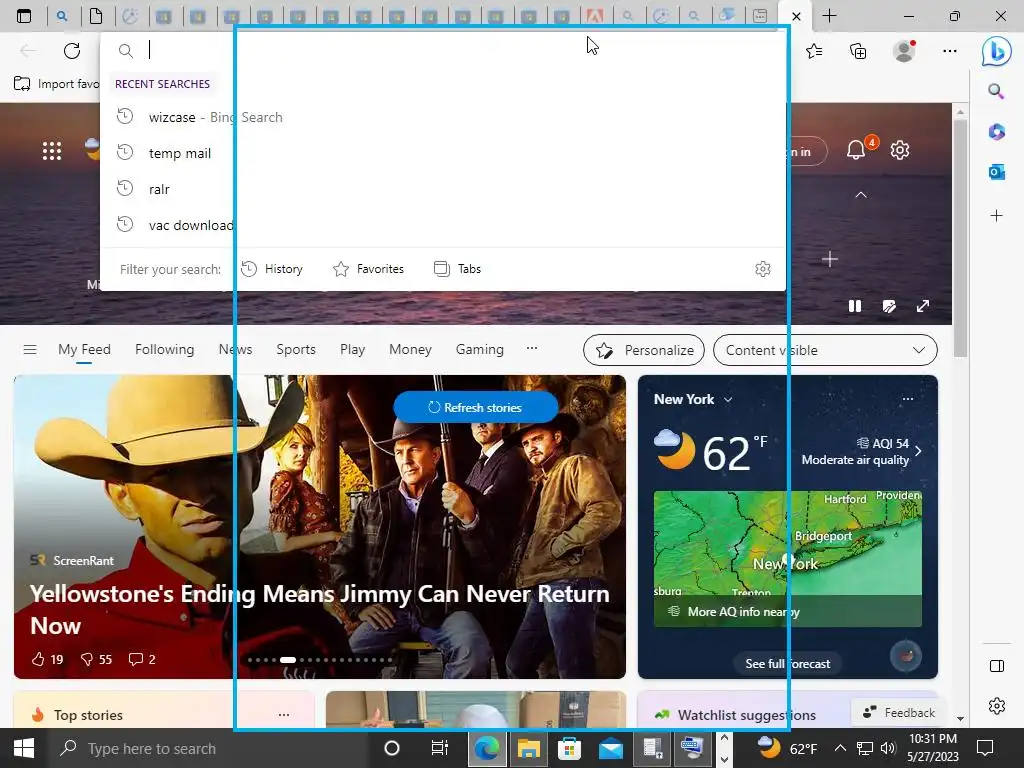Click into the address bar search field
The height and width of the screenshot is (768, 1024).
[x=444, y=50]
